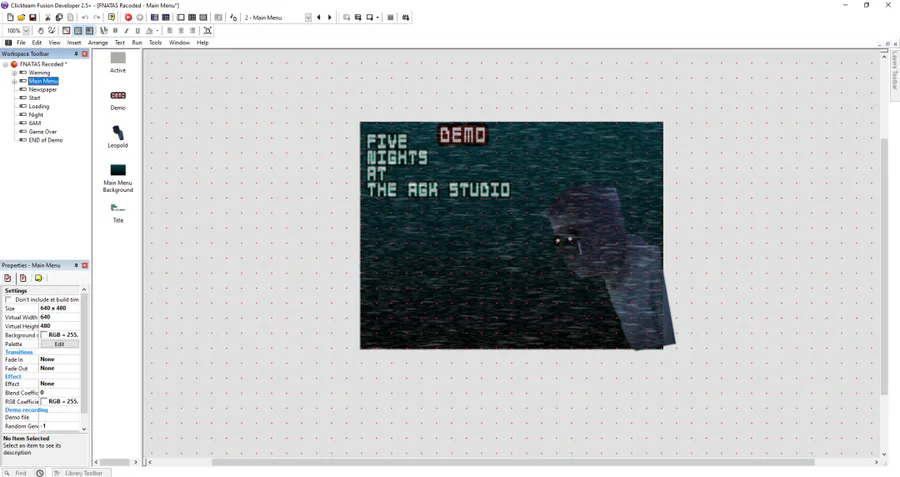Pin the Properties panel
The width and height of the screenshot is (900, 477).
click(76, 265)
